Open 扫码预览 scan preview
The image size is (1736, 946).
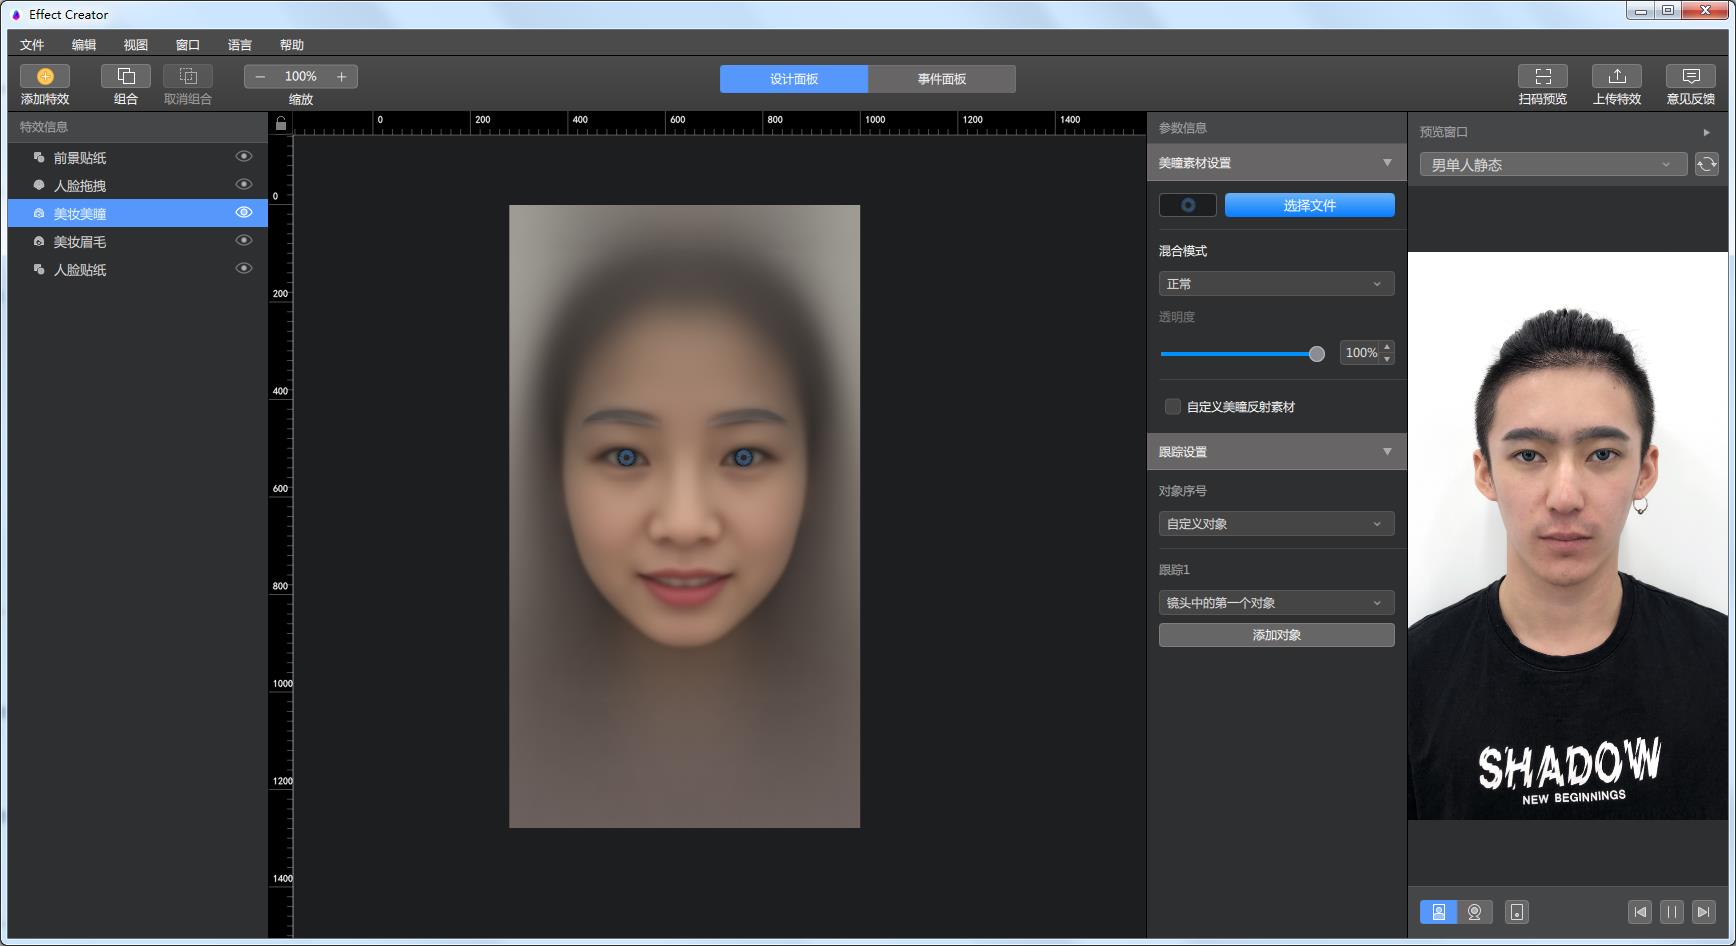click(x=1542, y=76)
